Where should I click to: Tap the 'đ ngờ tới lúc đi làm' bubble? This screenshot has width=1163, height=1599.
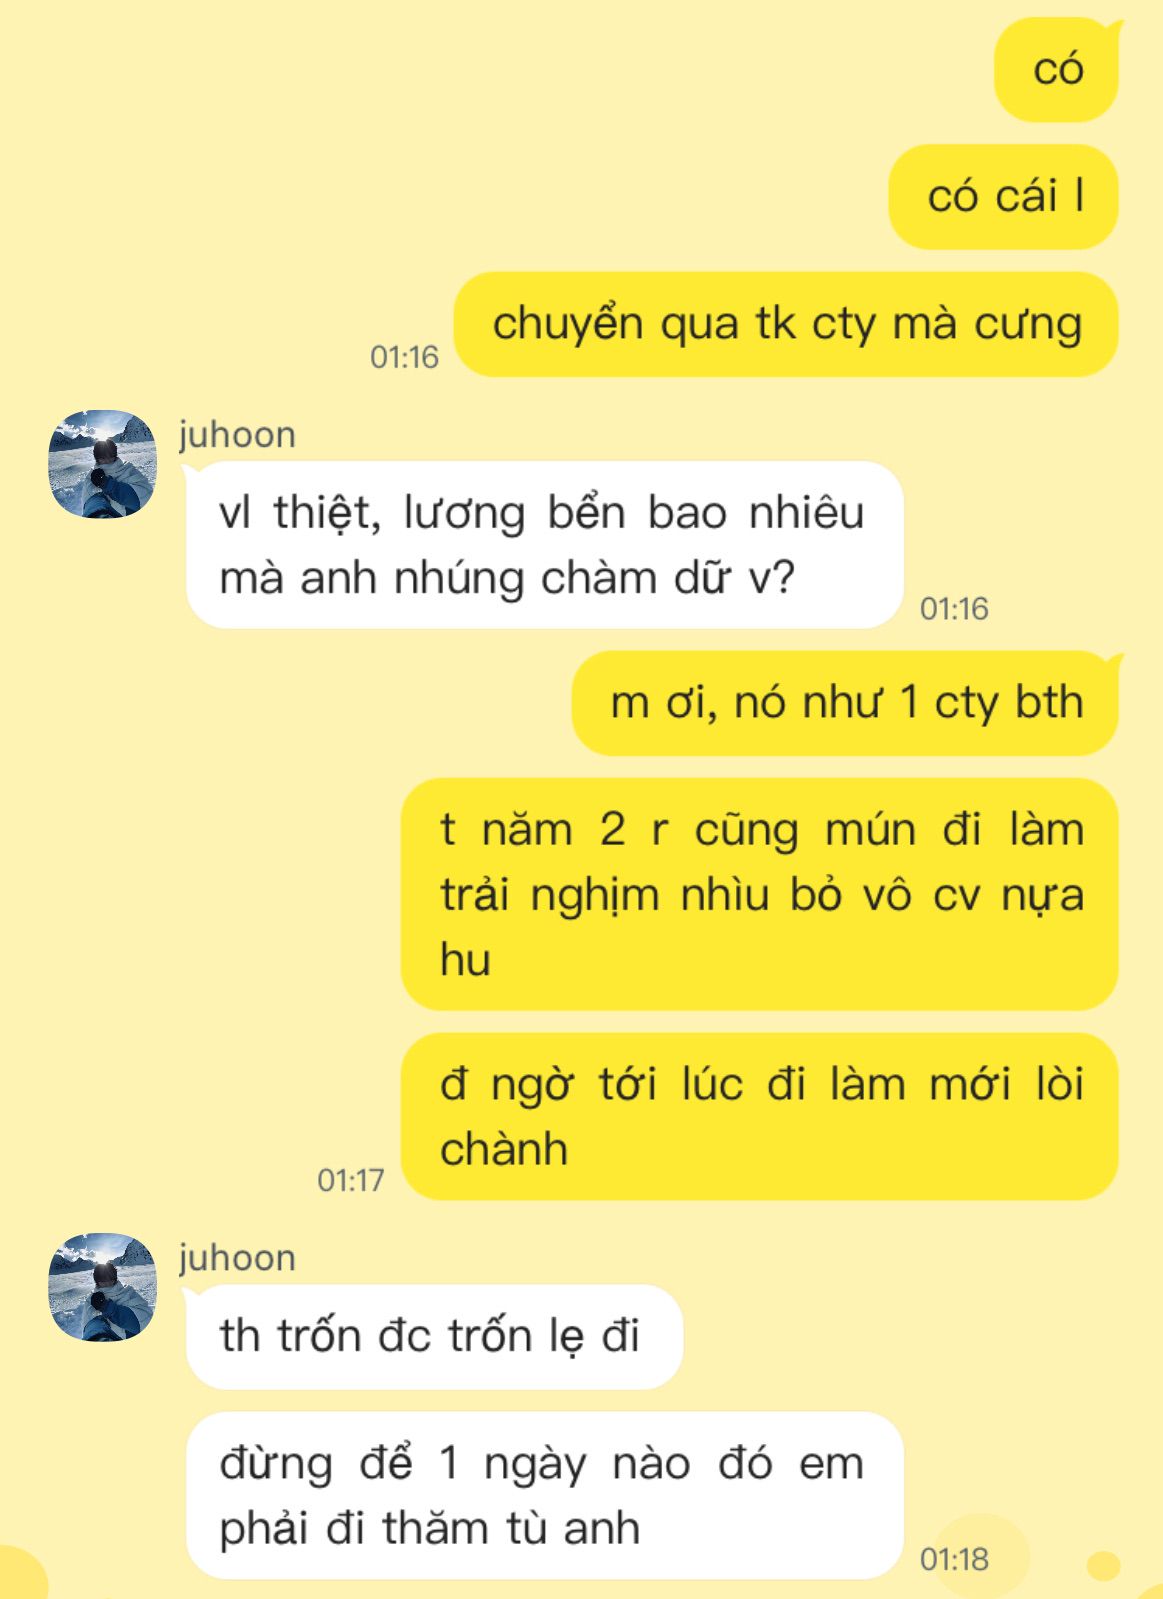760,1116
